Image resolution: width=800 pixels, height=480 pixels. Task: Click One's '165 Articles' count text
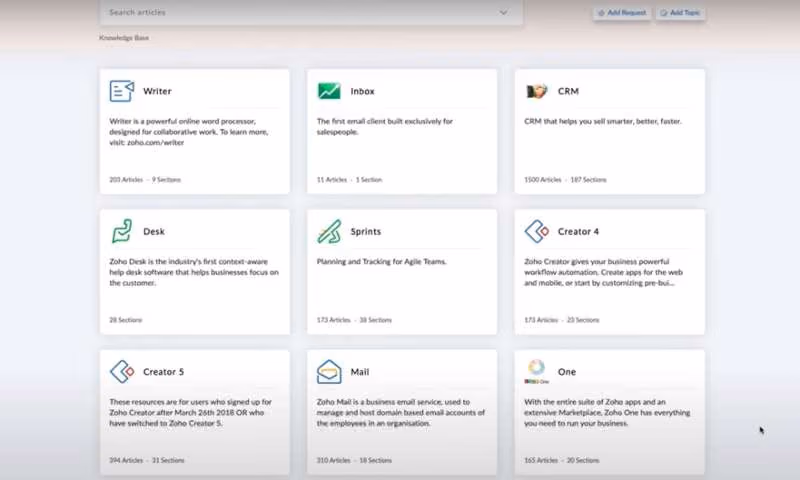tap(541, 460)
